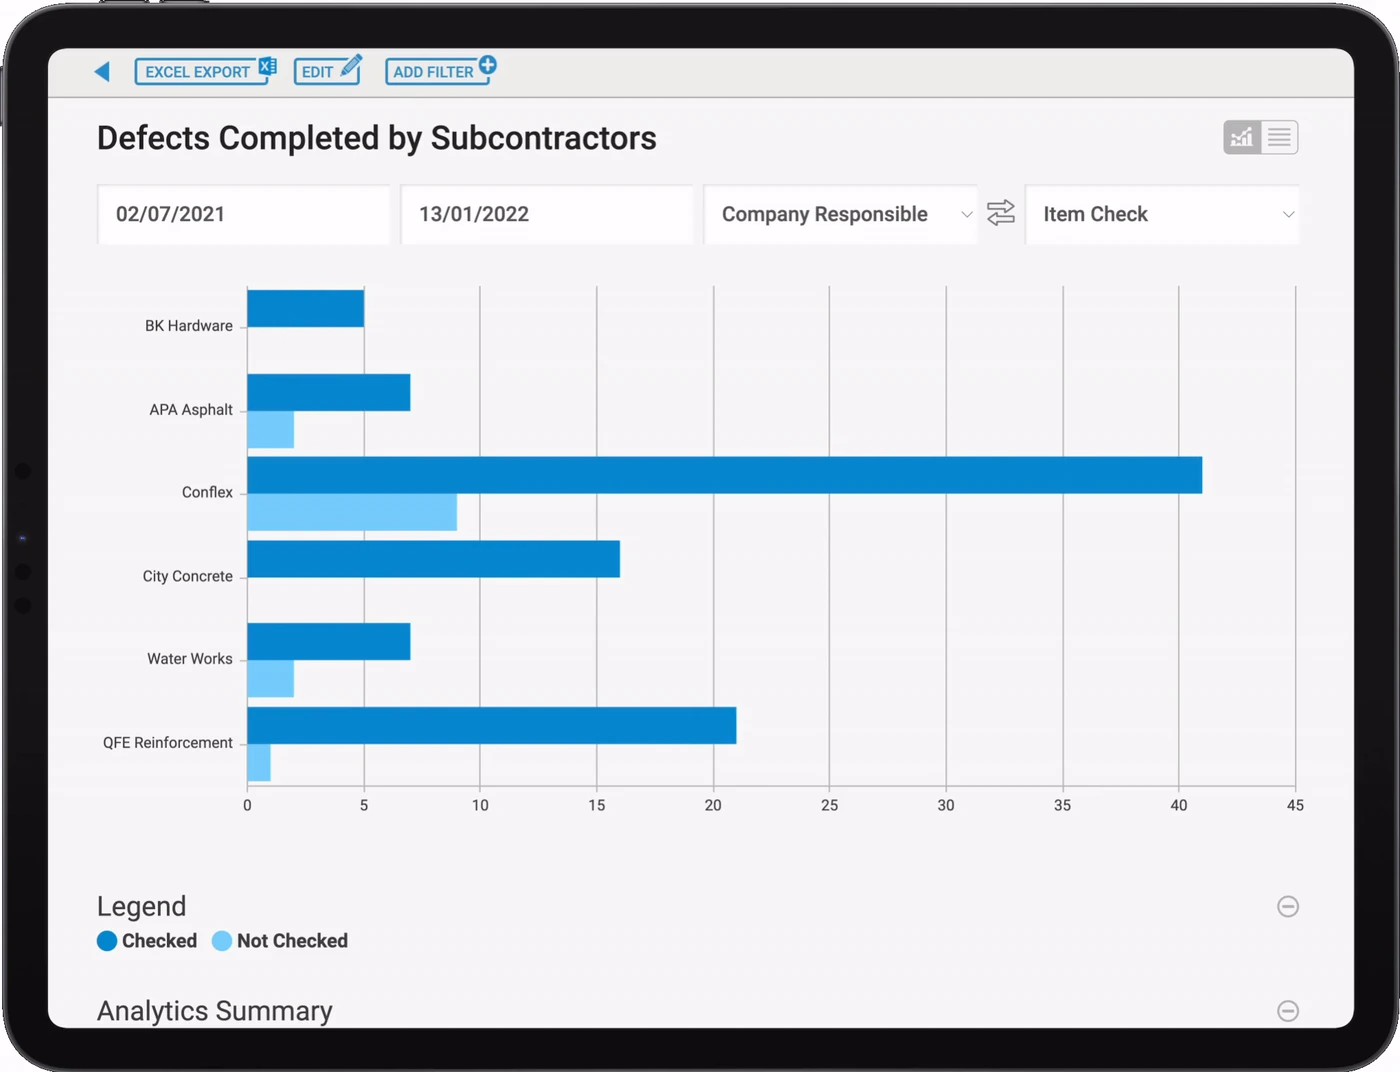
Task: Open the Item Check dropdown
Action: (x=1163, y=214)
